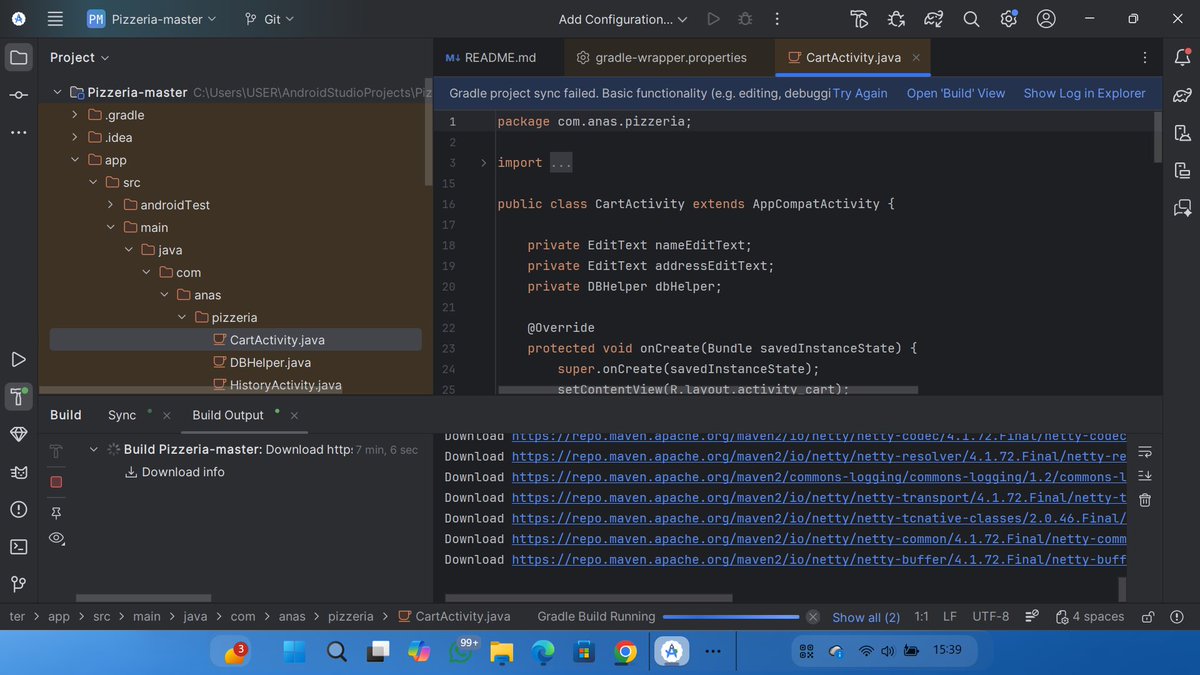Screen dimensions: 1200x675
Task: Open the Notifications bell panel
Action: (x=1182, y=58)
